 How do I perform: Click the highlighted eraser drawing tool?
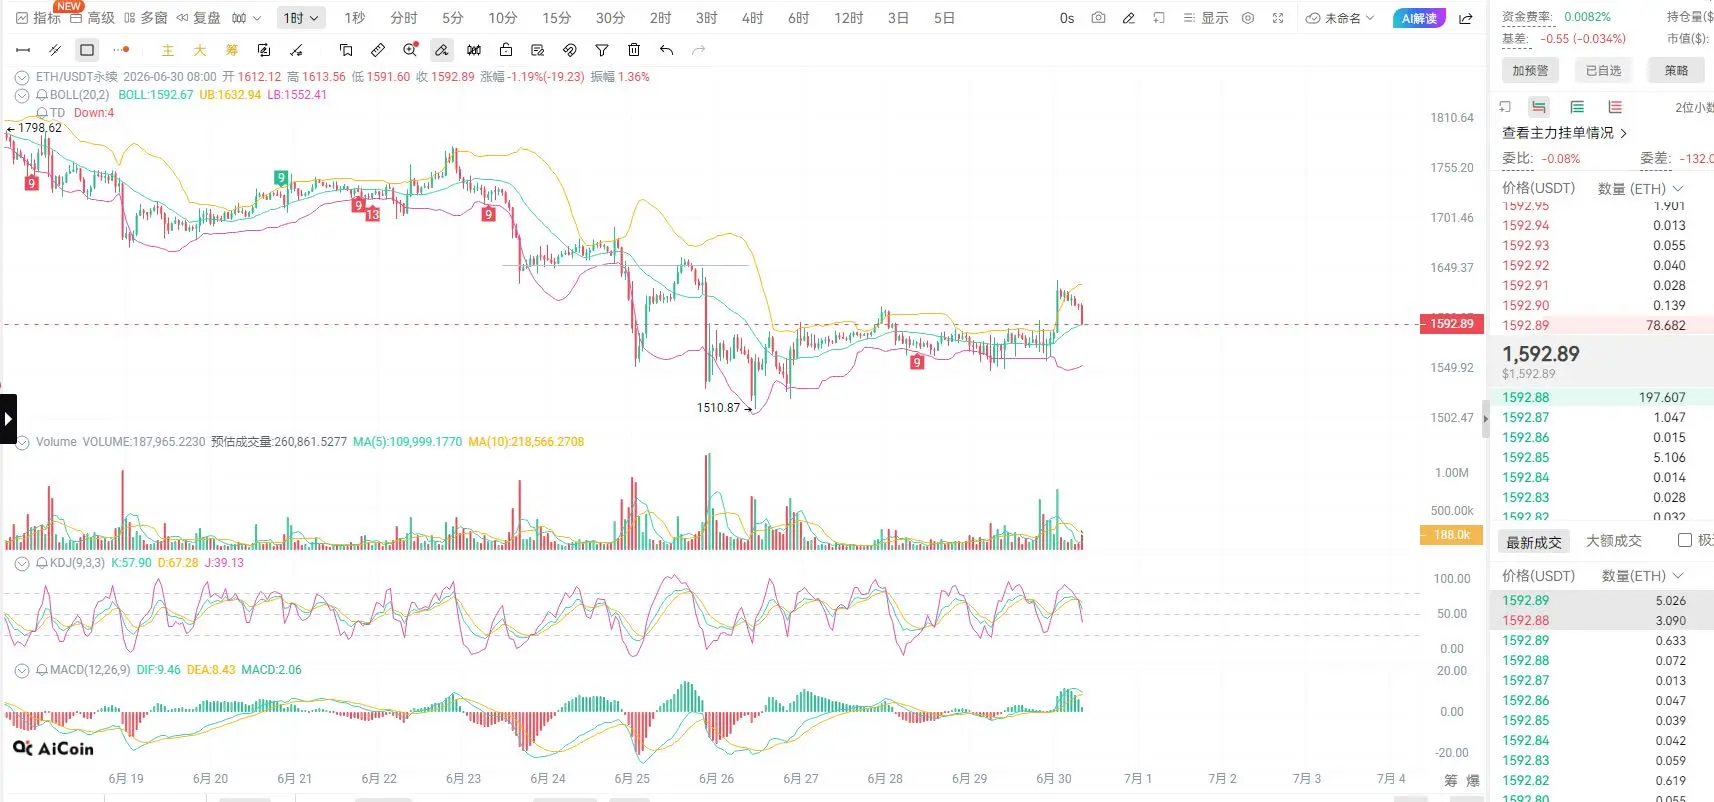point(442,50)
